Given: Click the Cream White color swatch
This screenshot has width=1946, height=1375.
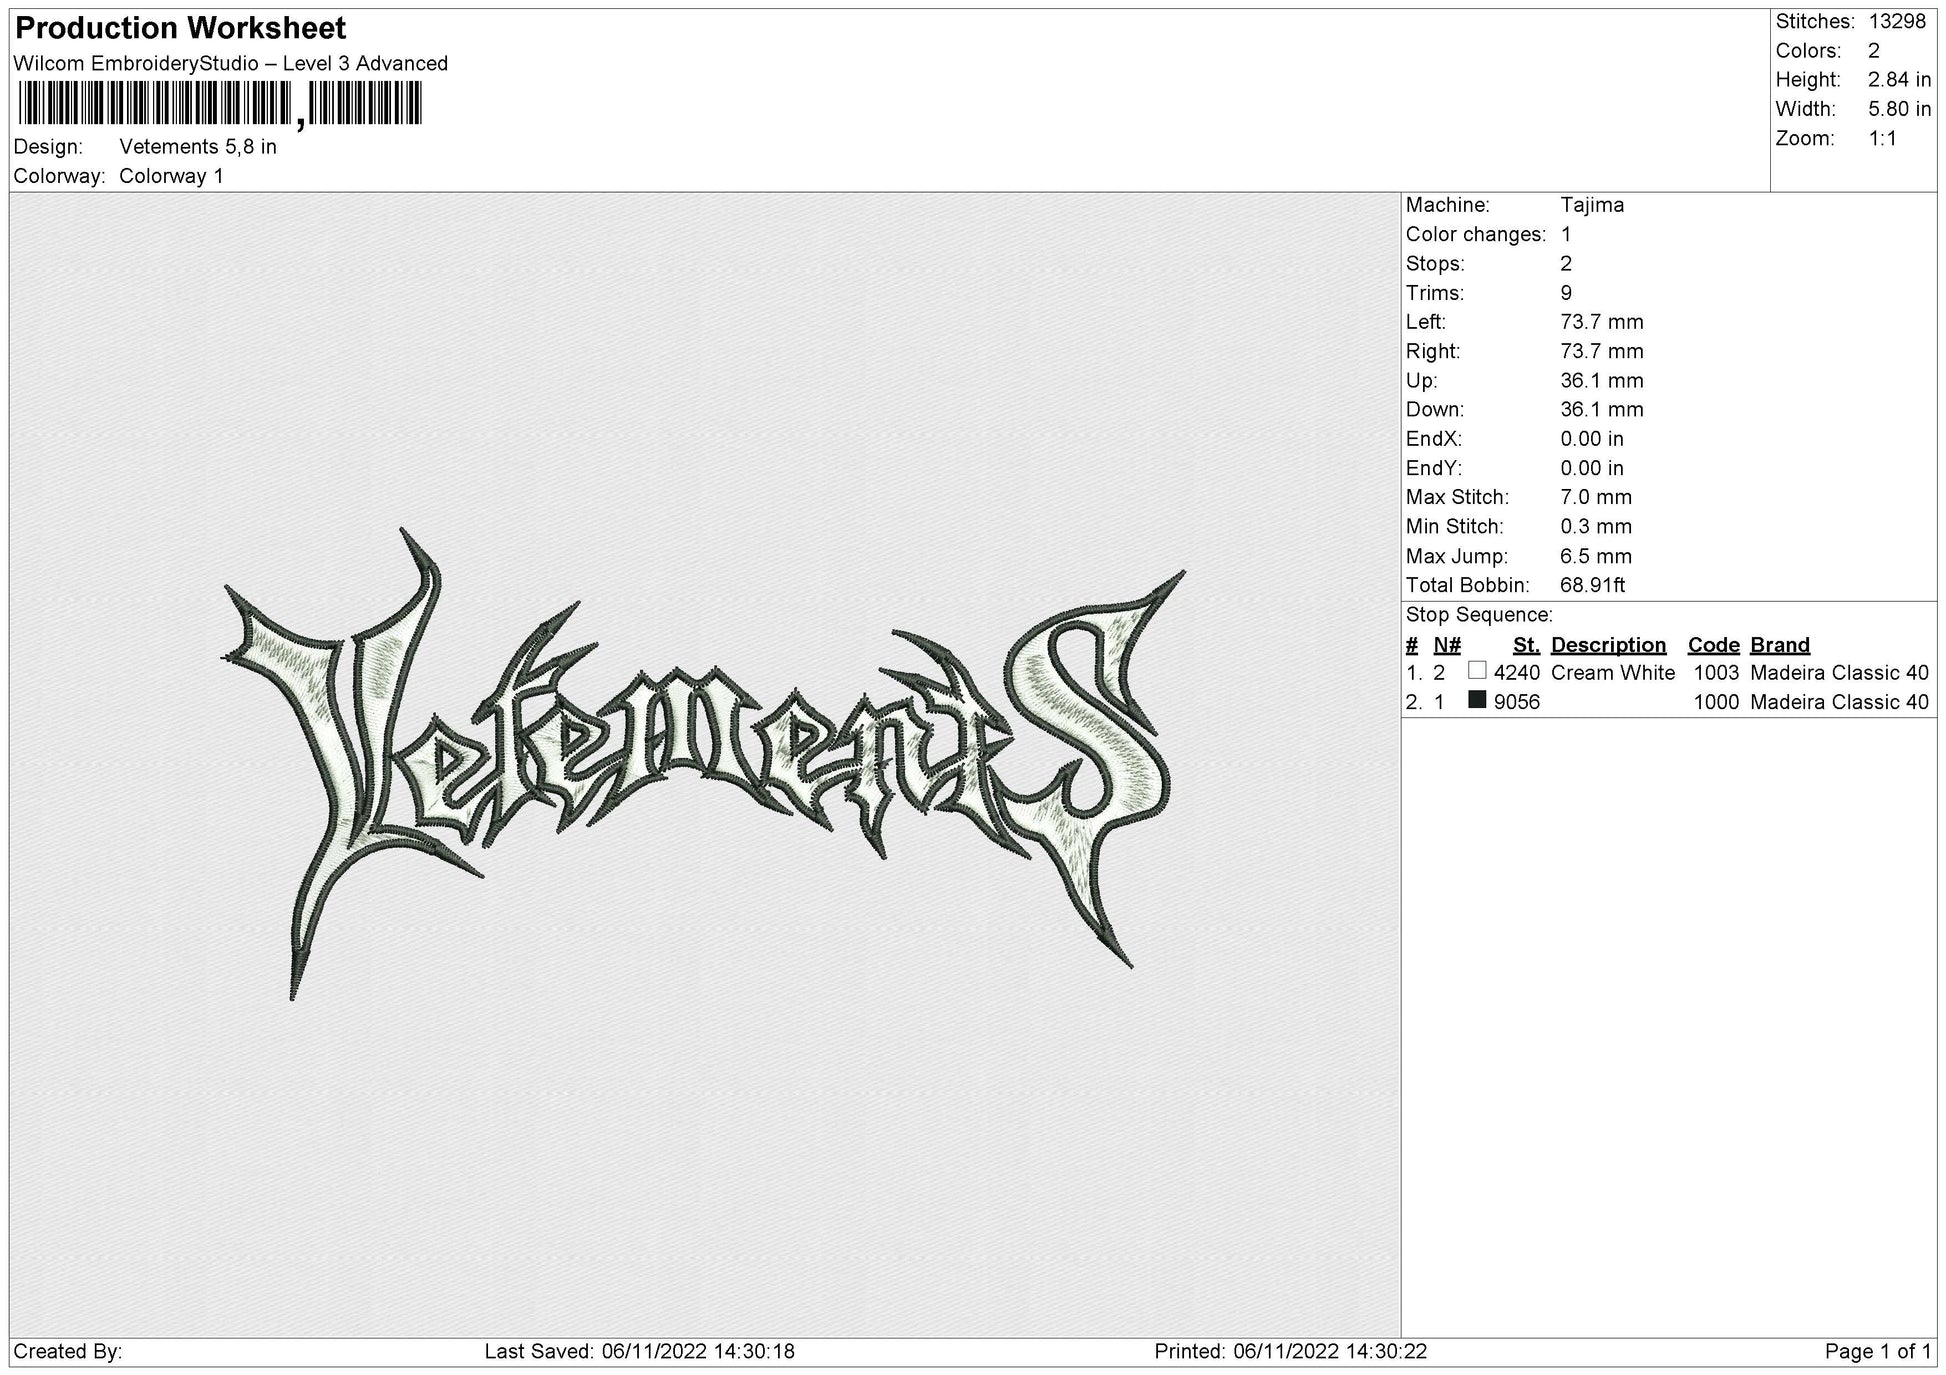Looking at the screenshot, I should coord(1477,671).
